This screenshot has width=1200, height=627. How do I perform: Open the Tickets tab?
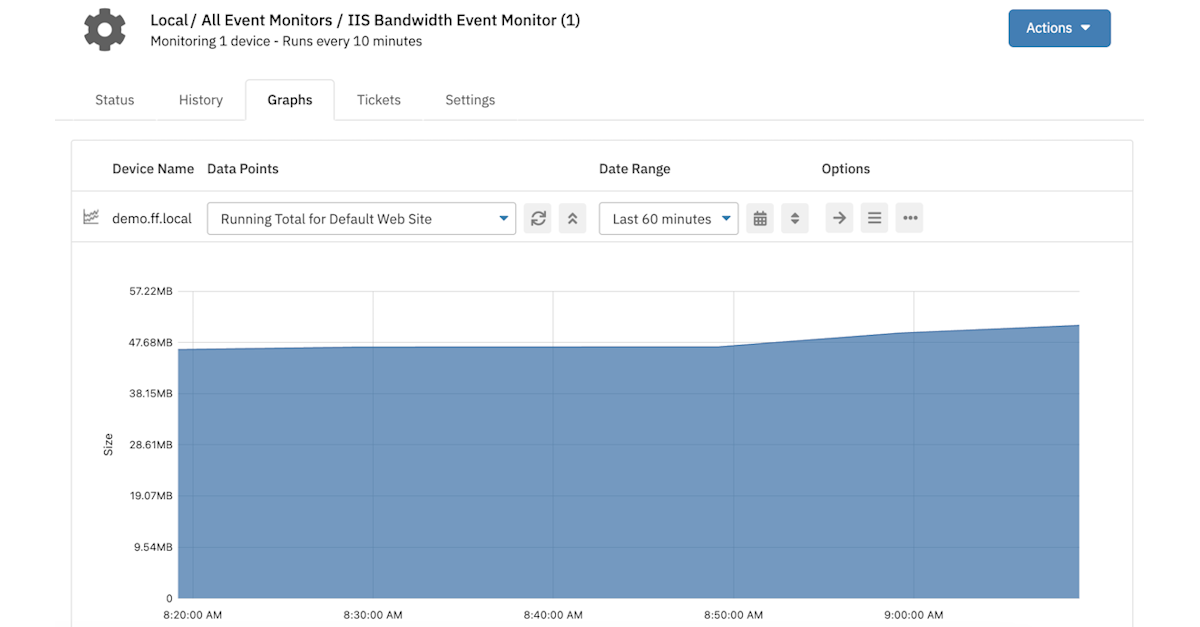coord(378,99)
